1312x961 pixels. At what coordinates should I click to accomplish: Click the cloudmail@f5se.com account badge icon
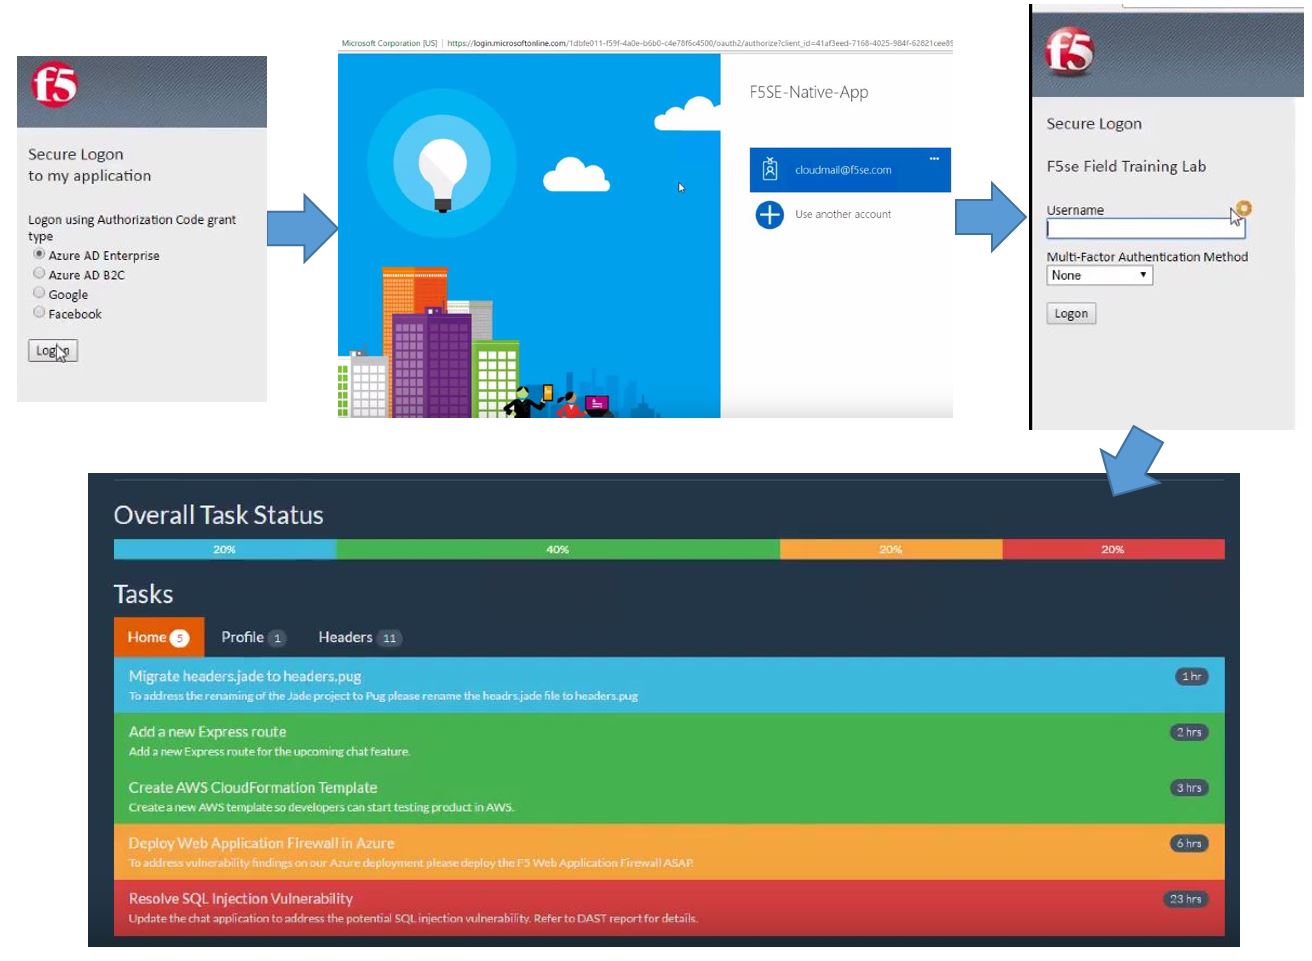[769, 169]
